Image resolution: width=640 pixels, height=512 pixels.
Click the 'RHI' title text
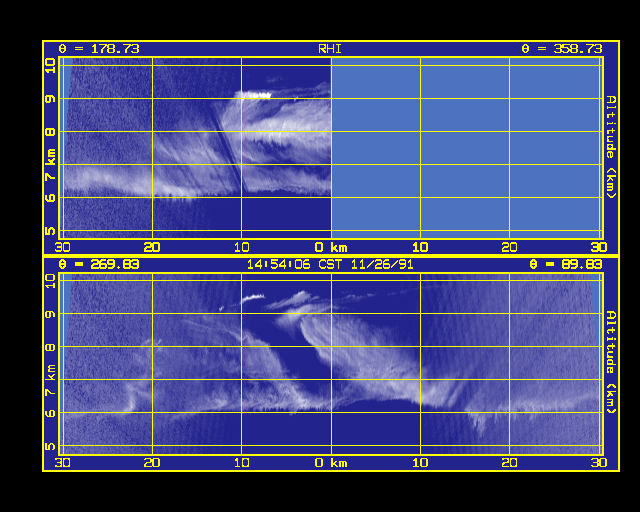330,49
